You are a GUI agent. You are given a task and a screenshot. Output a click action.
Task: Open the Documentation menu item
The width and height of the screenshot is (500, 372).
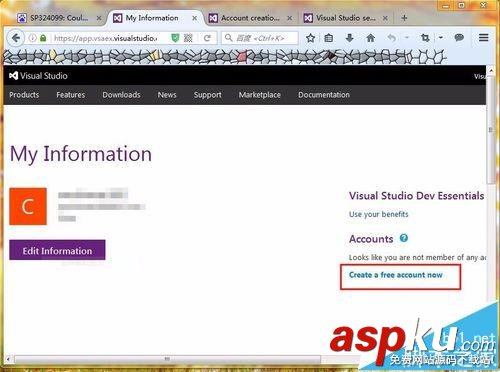point(324,95)
